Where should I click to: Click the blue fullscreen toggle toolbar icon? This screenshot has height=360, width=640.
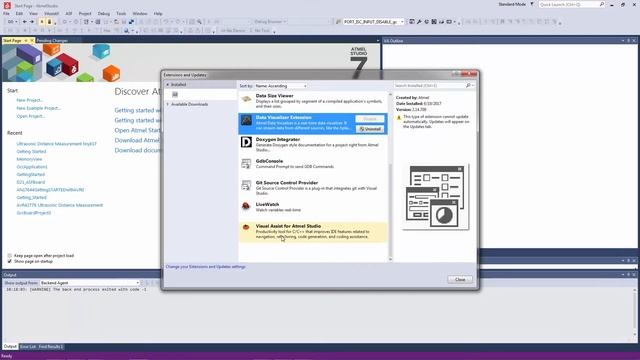tap(131, 22)
